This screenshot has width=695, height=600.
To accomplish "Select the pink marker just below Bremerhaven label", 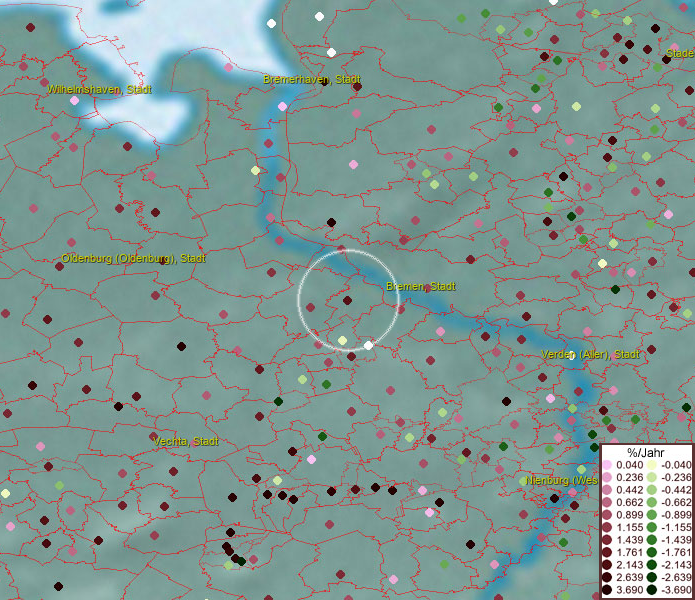I will [x=282, y=106].
